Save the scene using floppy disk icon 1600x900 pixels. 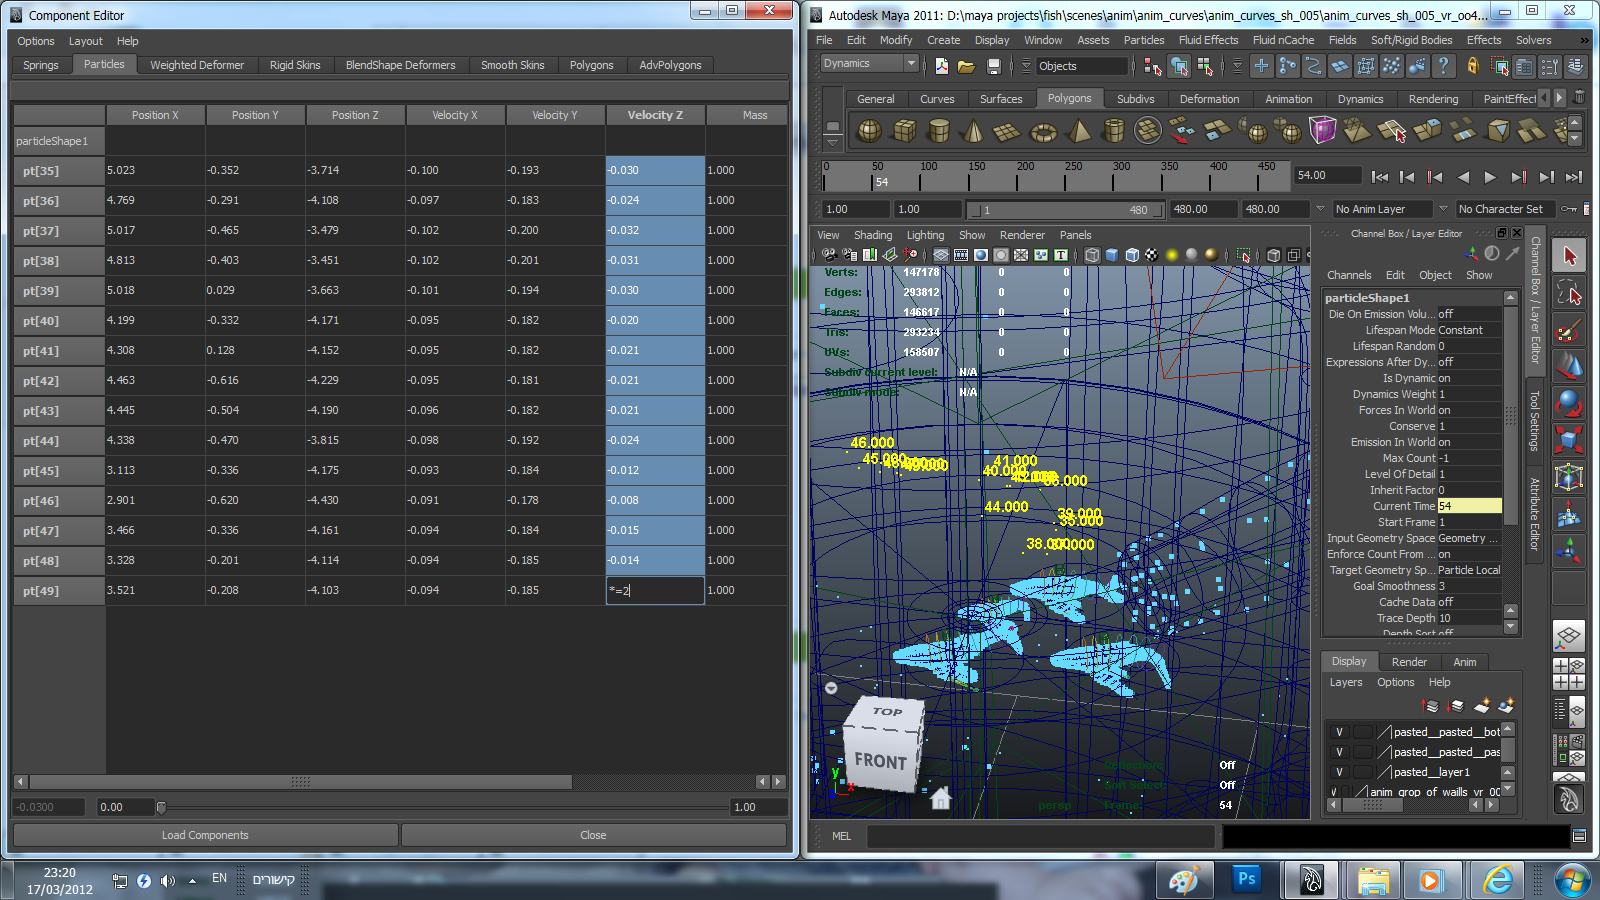click(x=993, y=66)
